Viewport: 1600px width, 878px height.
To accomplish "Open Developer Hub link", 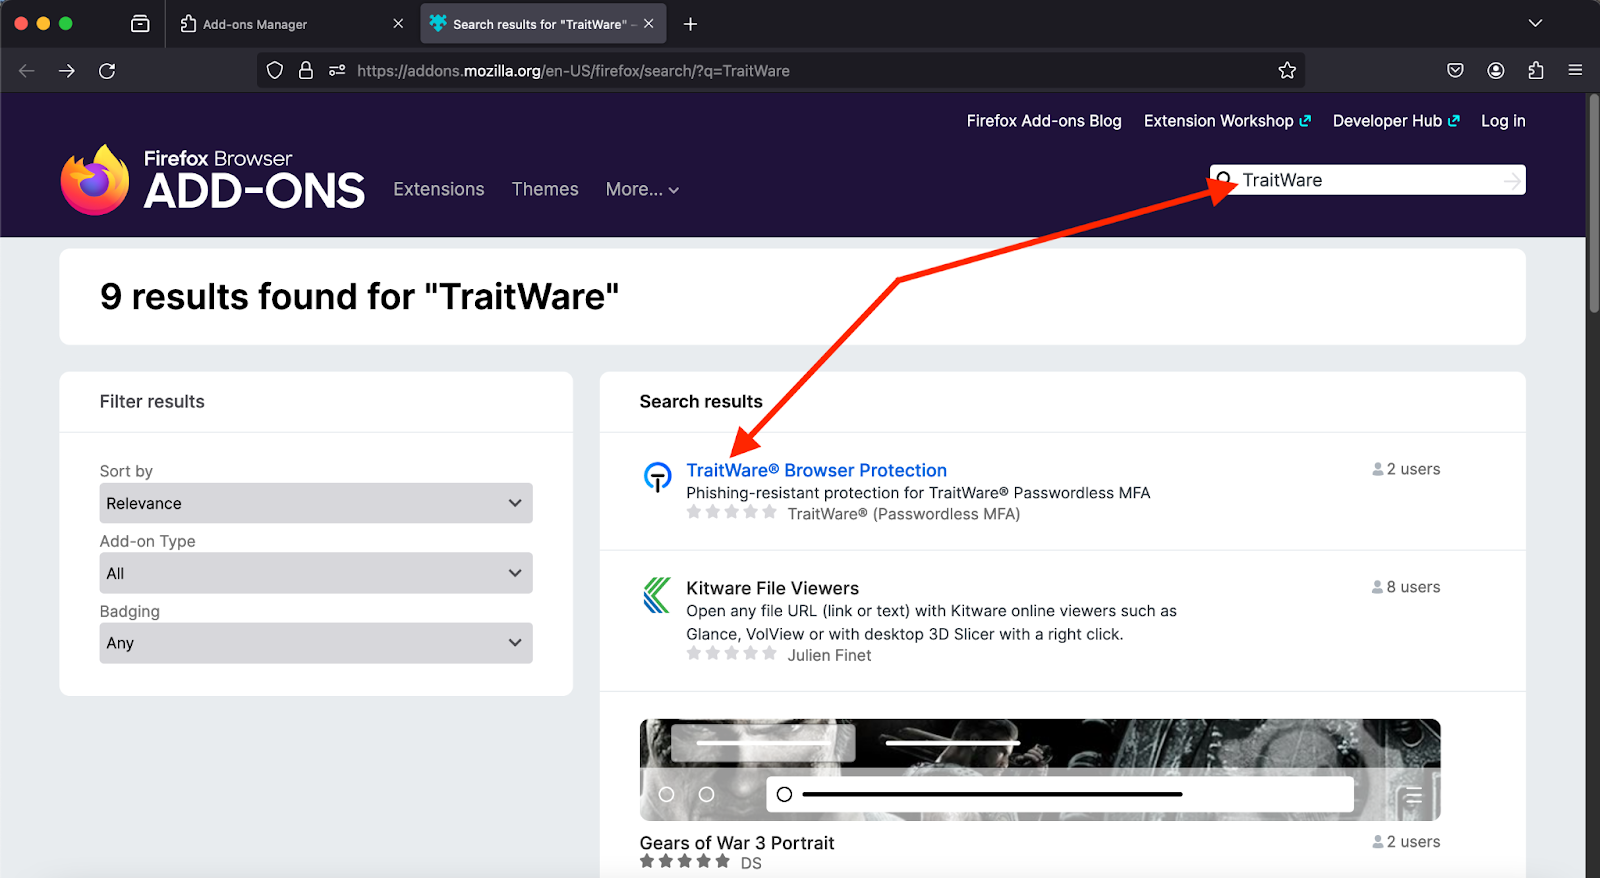I will [x=1396, y=121].
